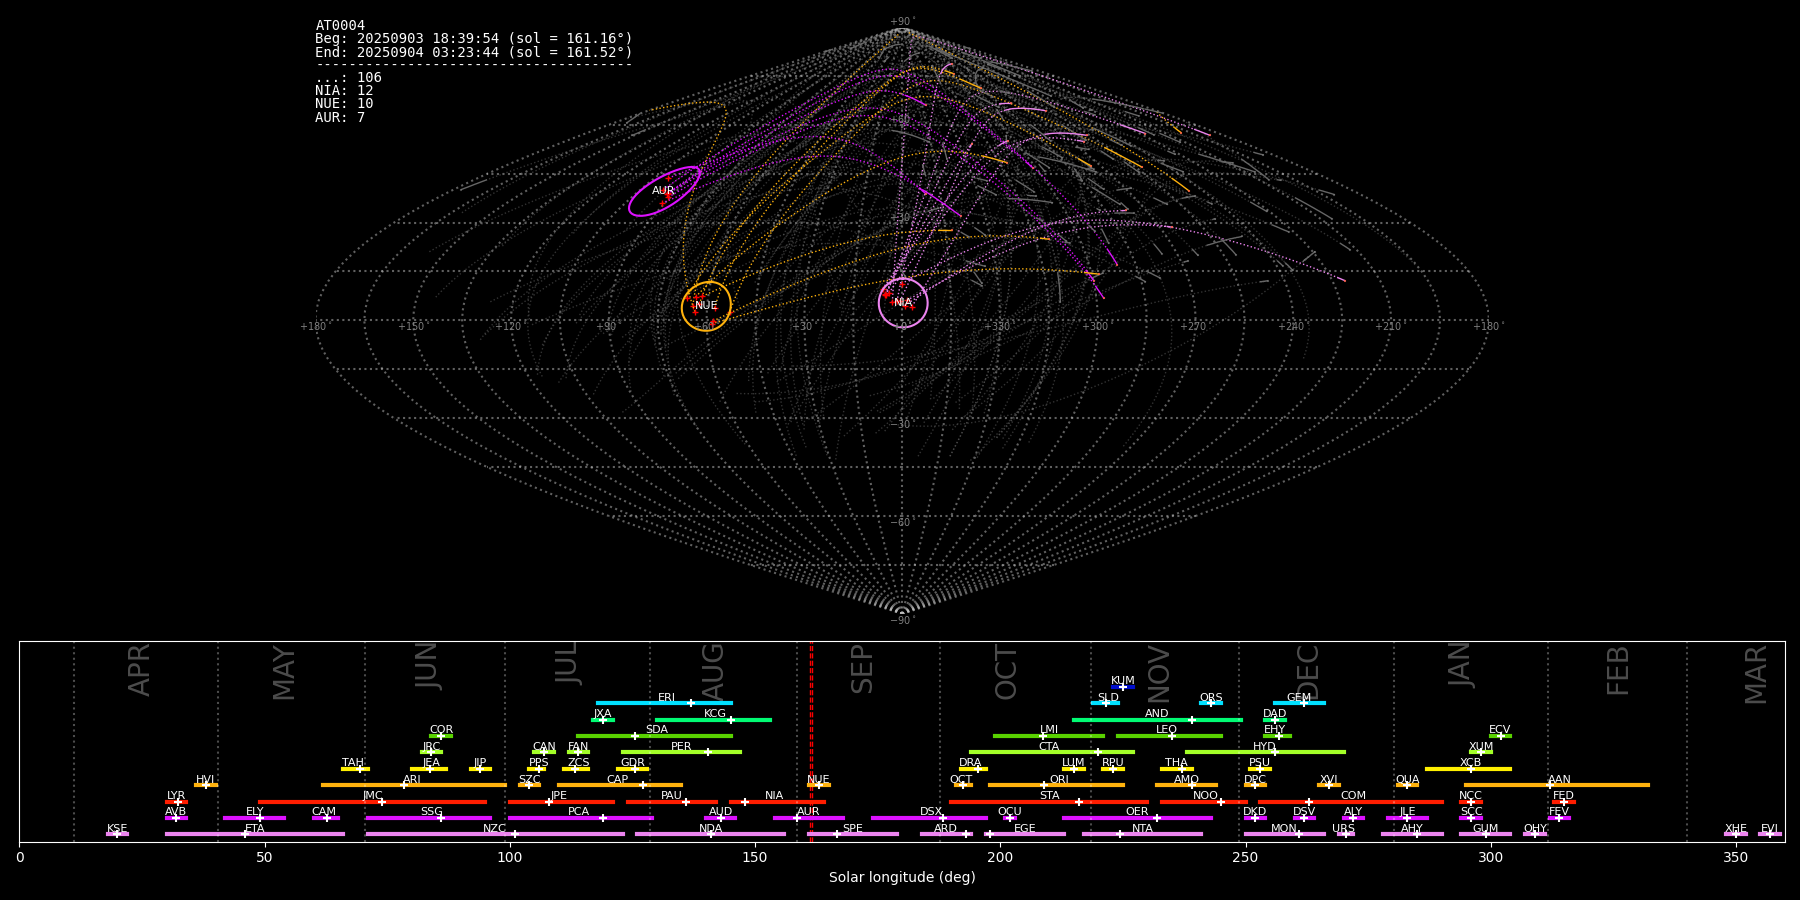Click the pink XHE shower bar
The height and width of the screenshot is (900, 1800).
(1736, 834)
